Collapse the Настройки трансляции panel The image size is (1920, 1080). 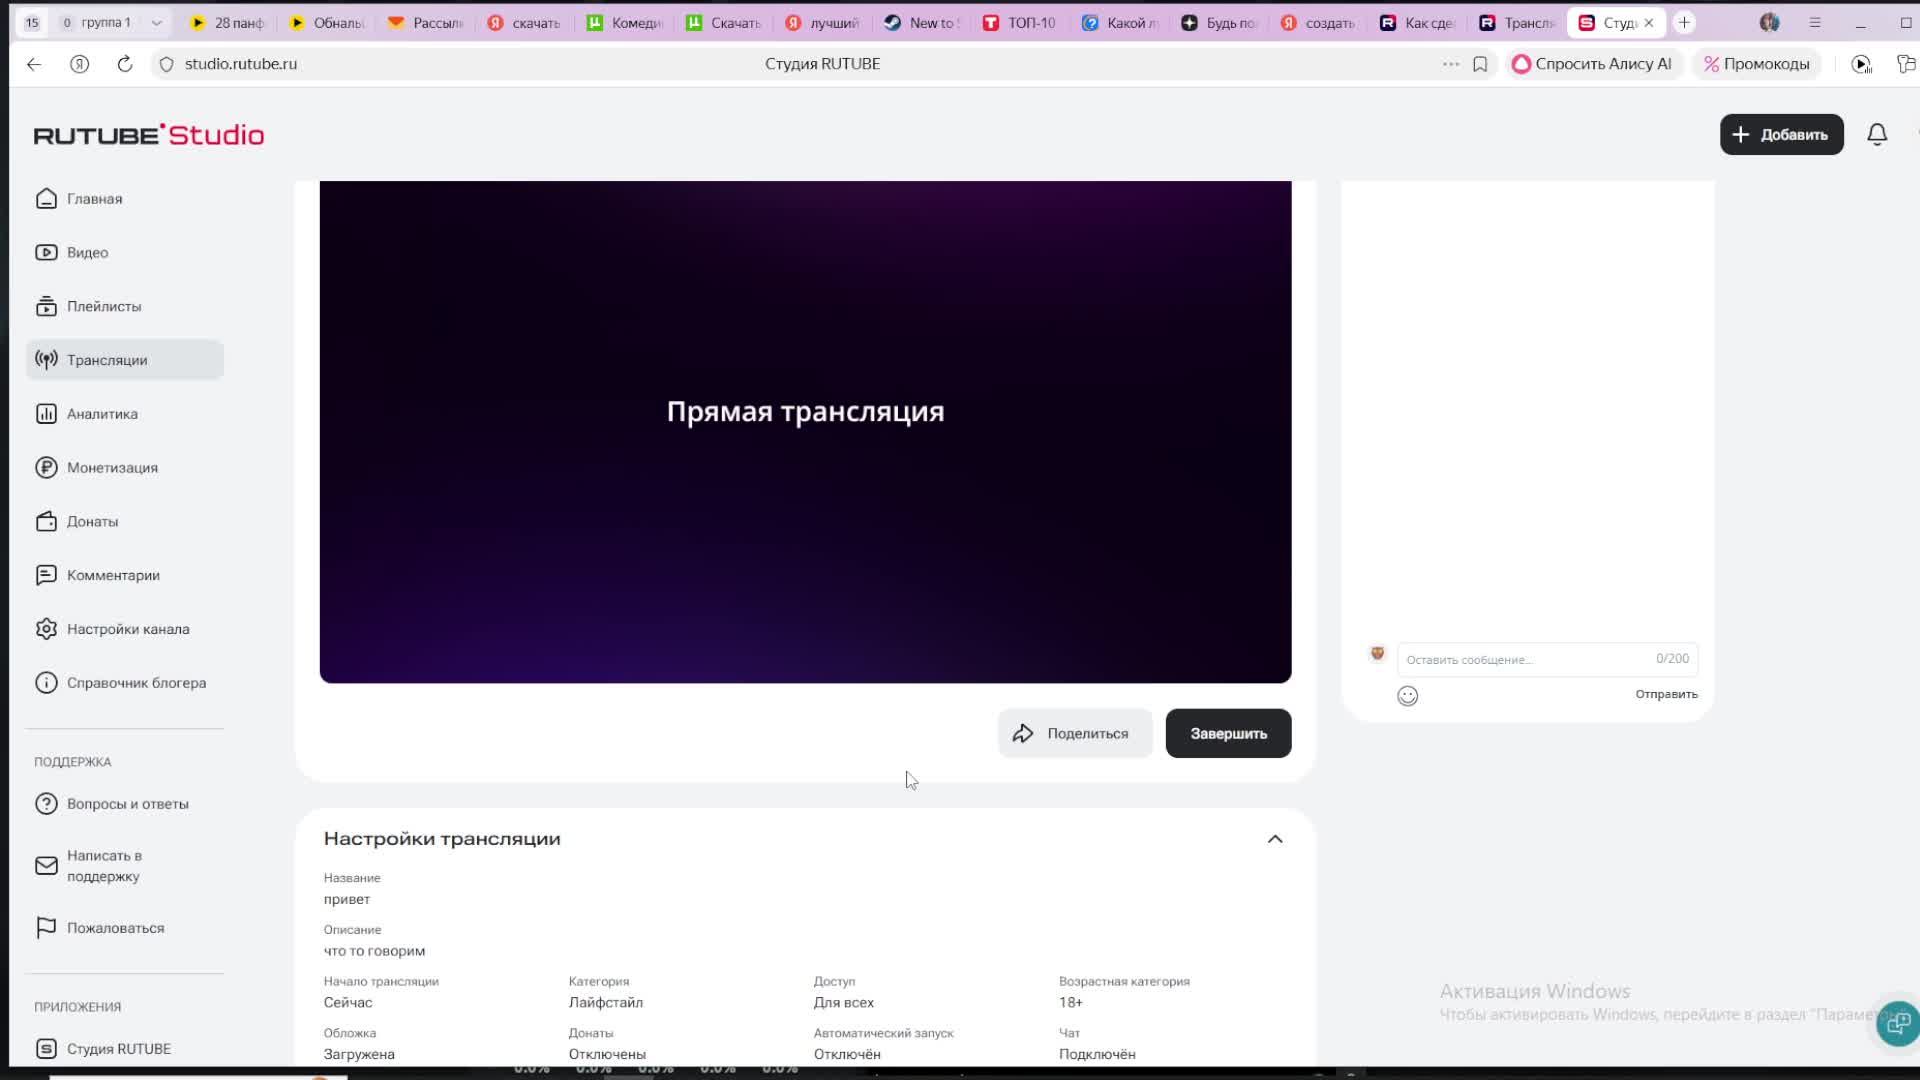tap(1275, 839)
